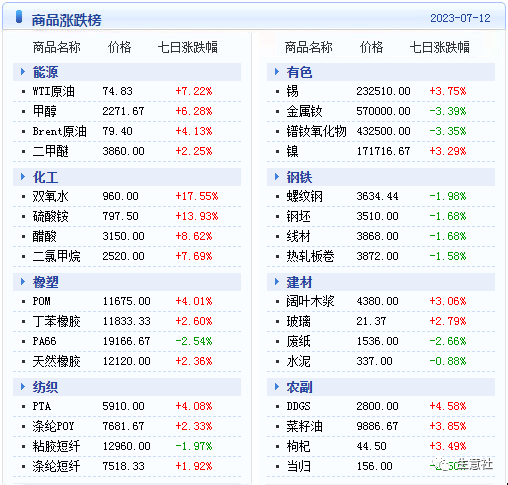The width and height of the screenshot is (508, 485).
Task: Select the DDGS commodity
Action: coord(298,406)
